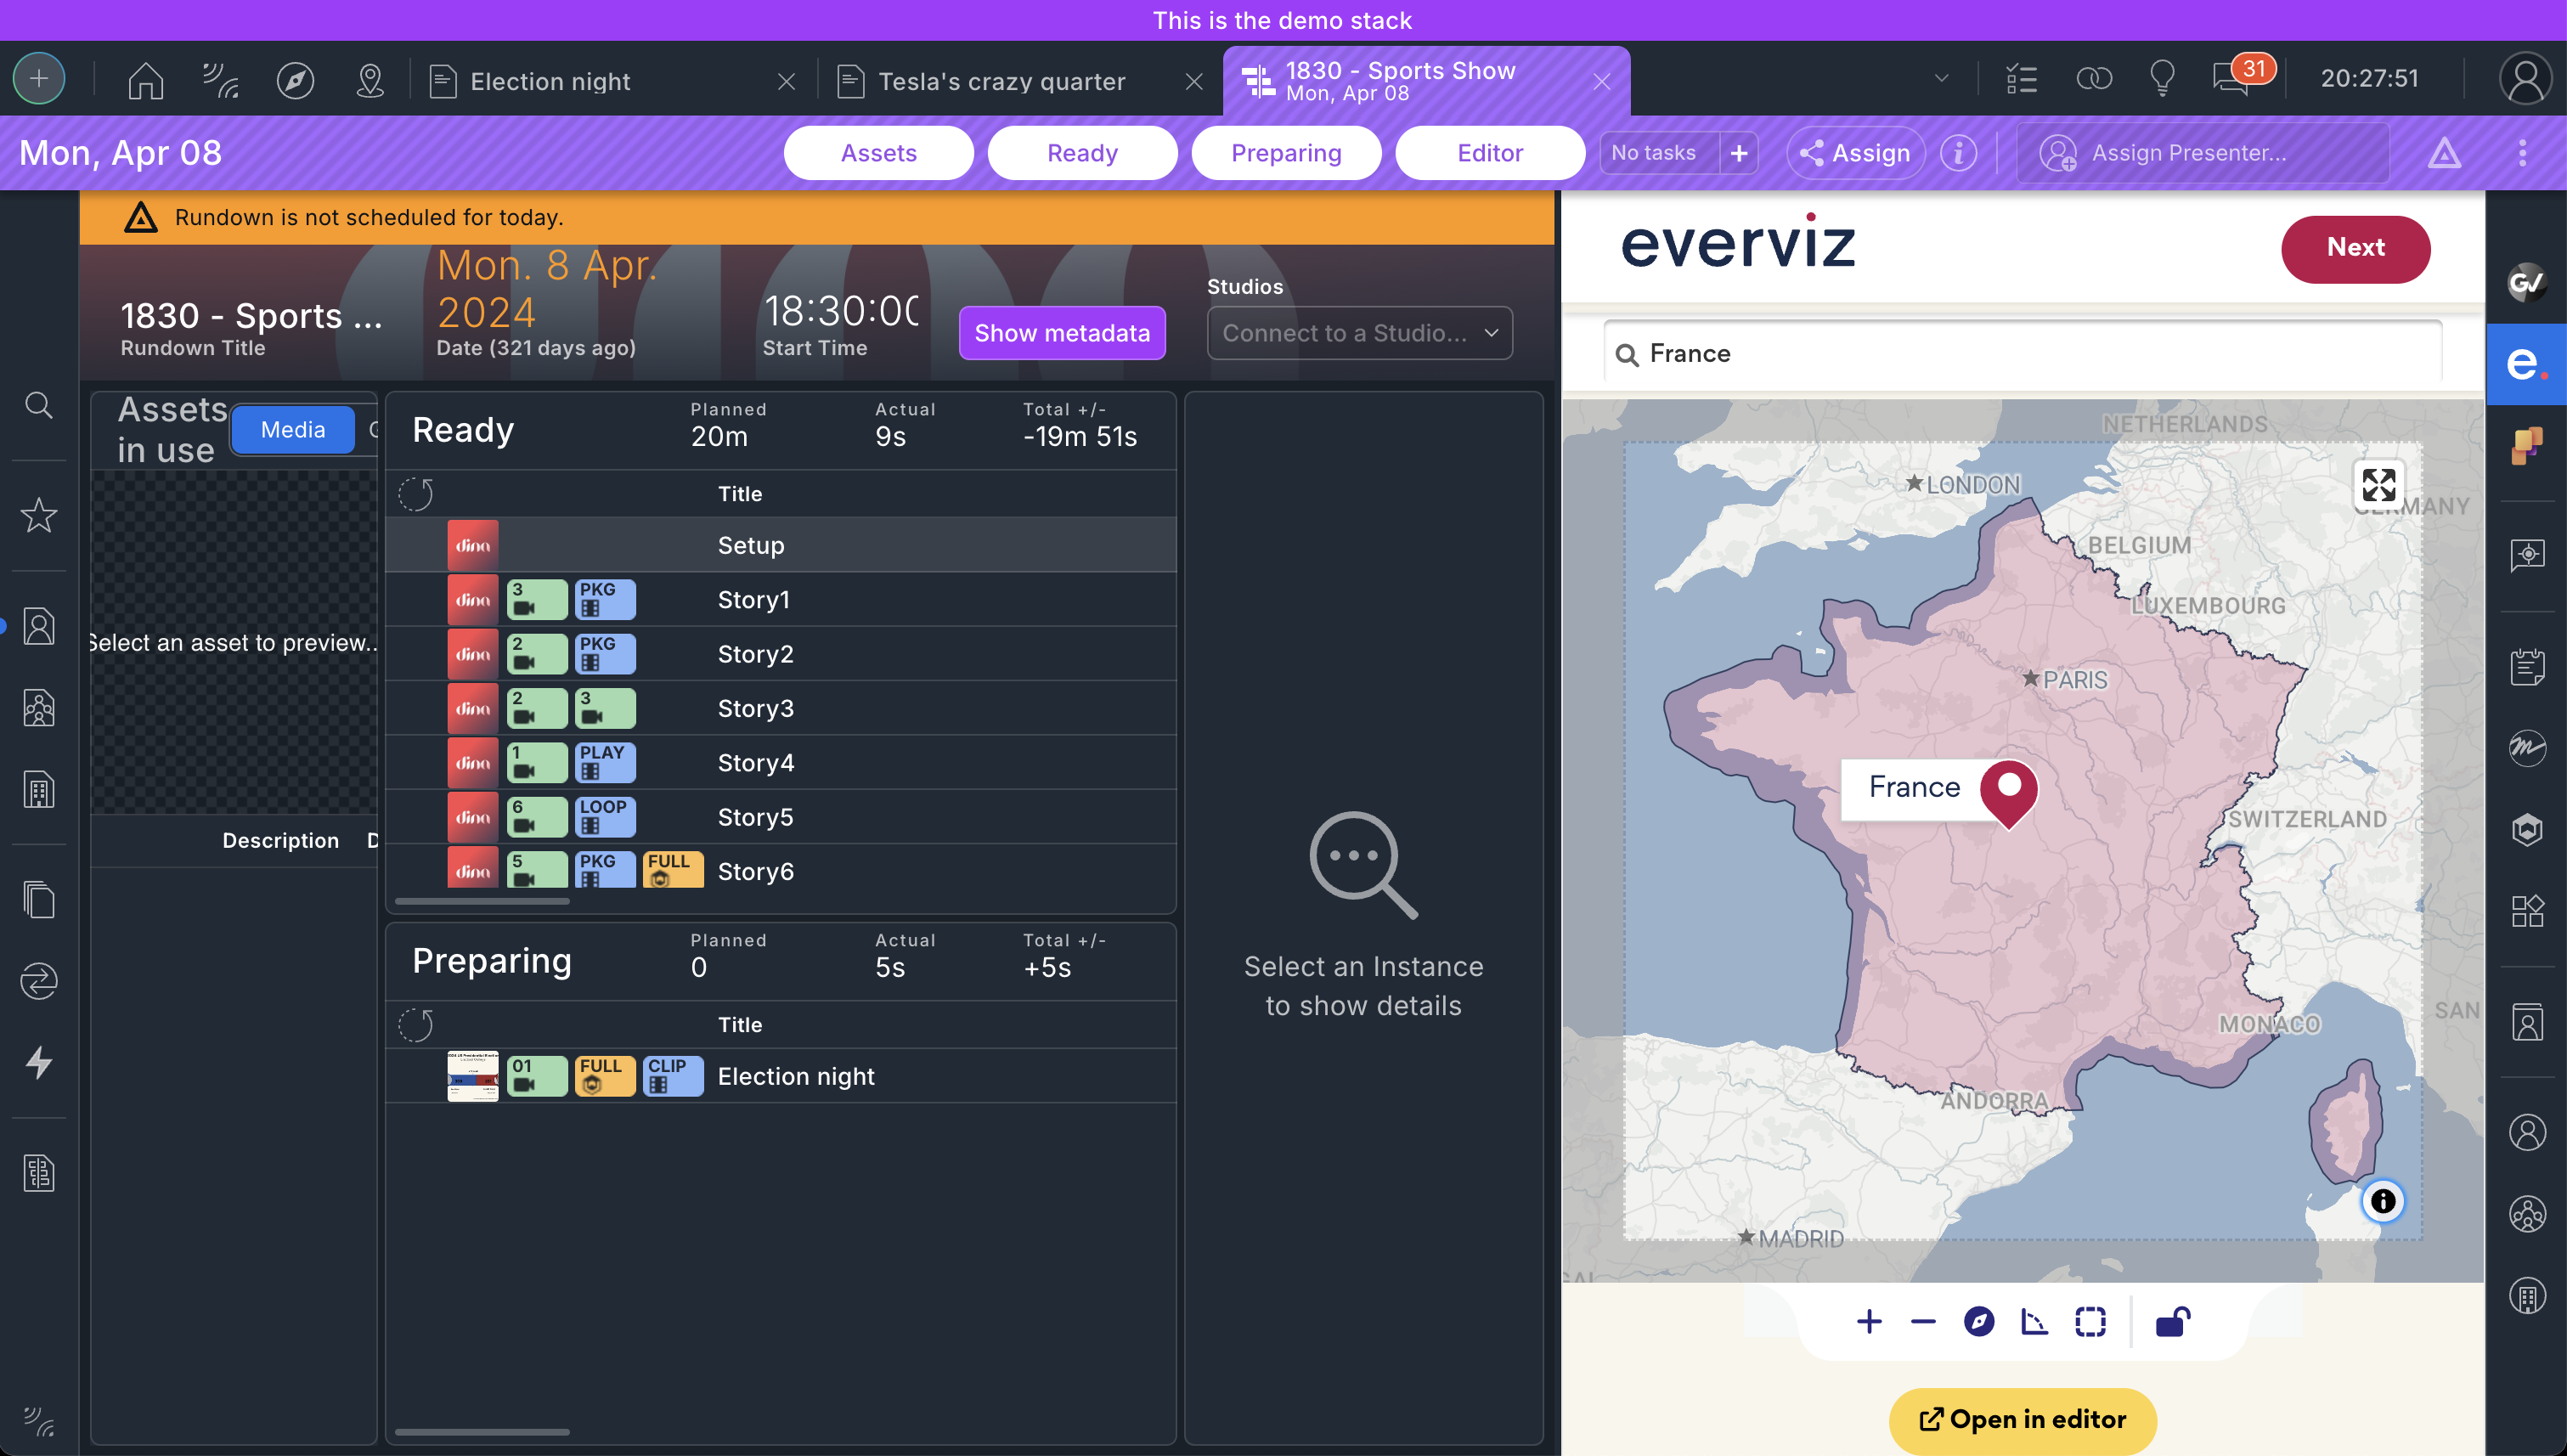
Task: Add a task with plus button
Action: pos(1739,153)
